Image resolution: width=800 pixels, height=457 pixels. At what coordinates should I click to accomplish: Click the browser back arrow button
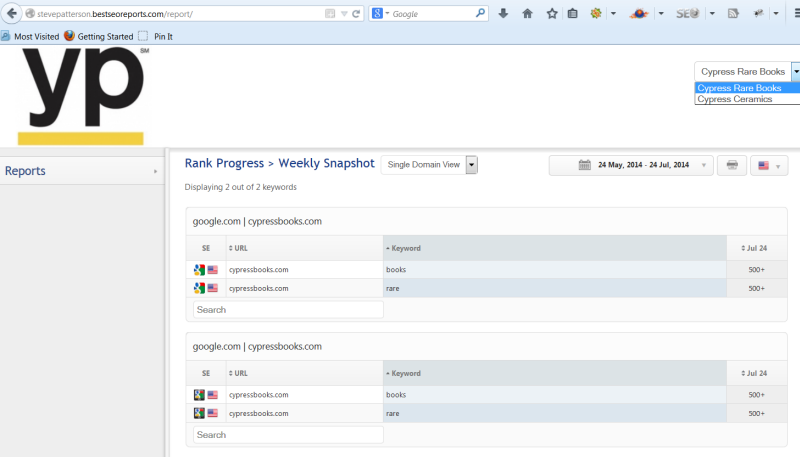(11, 14)
